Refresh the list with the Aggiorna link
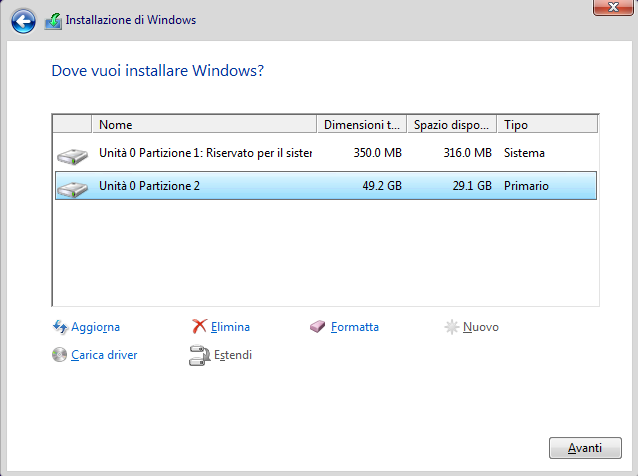Screen dimensions: 638x476 click(95, 327)
